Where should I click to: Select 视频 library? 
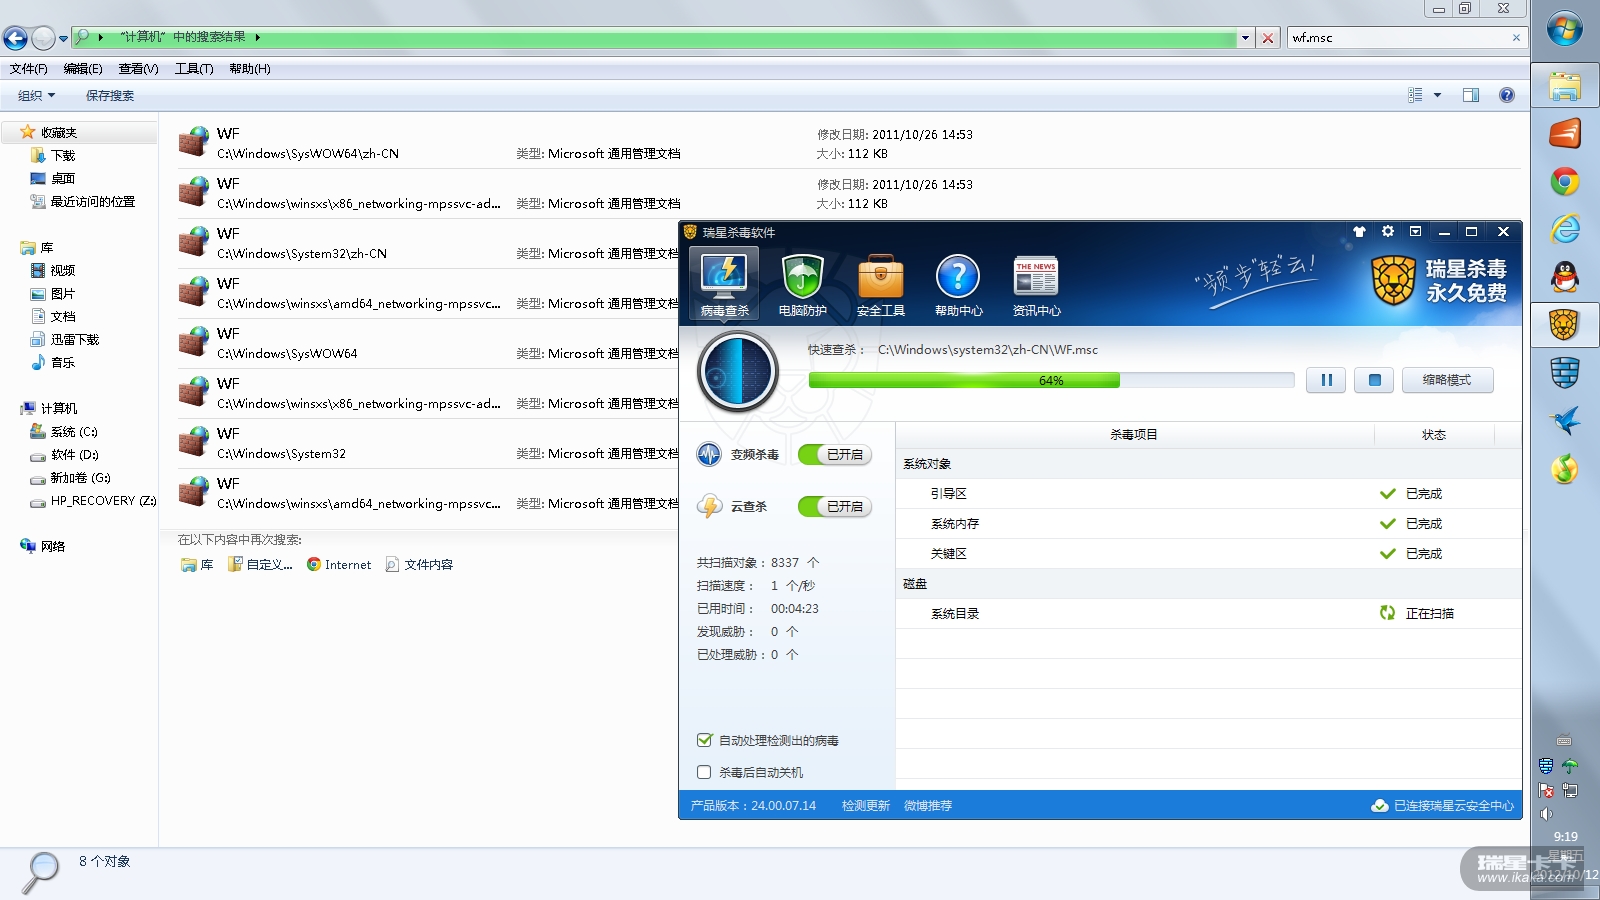(64, 271)
